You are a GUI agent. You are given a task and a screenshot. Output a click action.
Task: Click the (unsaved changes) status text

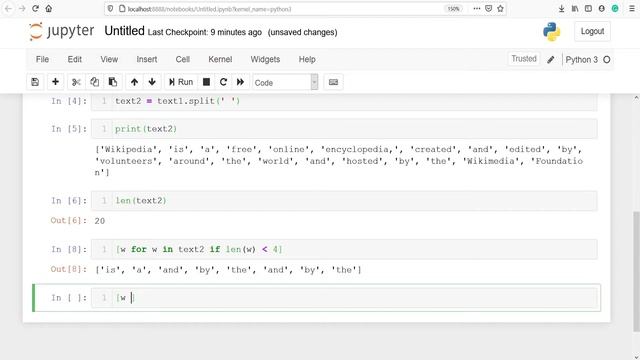tap(302, 32)
